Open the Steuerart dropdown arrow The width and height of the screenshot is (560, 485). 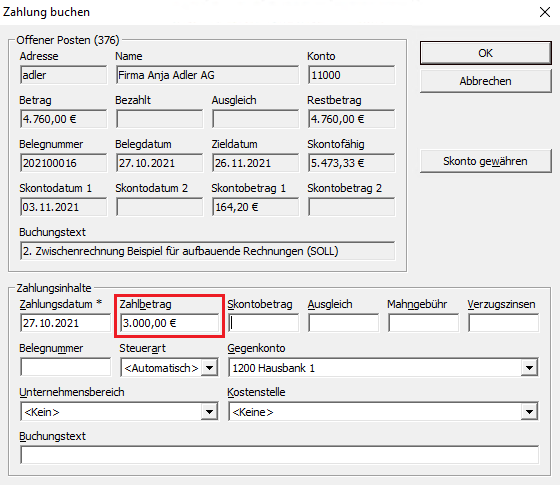(x=209, y=368)
